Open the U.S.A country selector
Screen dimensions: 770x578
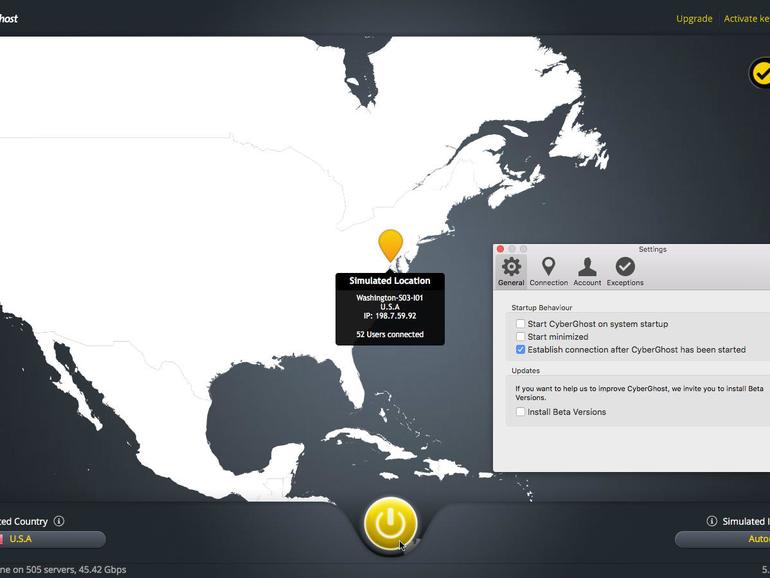pyautogui.click(x=52, y=539)
